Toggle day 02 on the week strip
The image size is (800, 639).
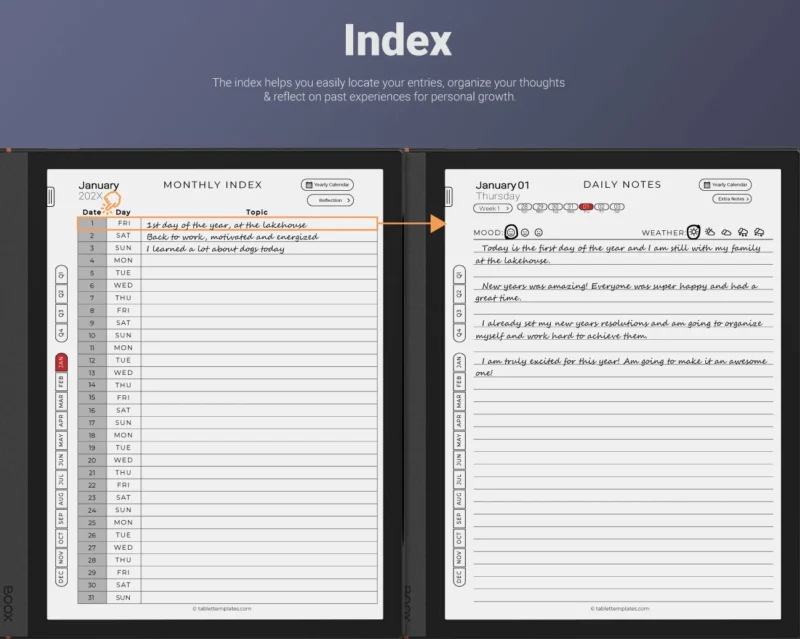click(601, 206)
